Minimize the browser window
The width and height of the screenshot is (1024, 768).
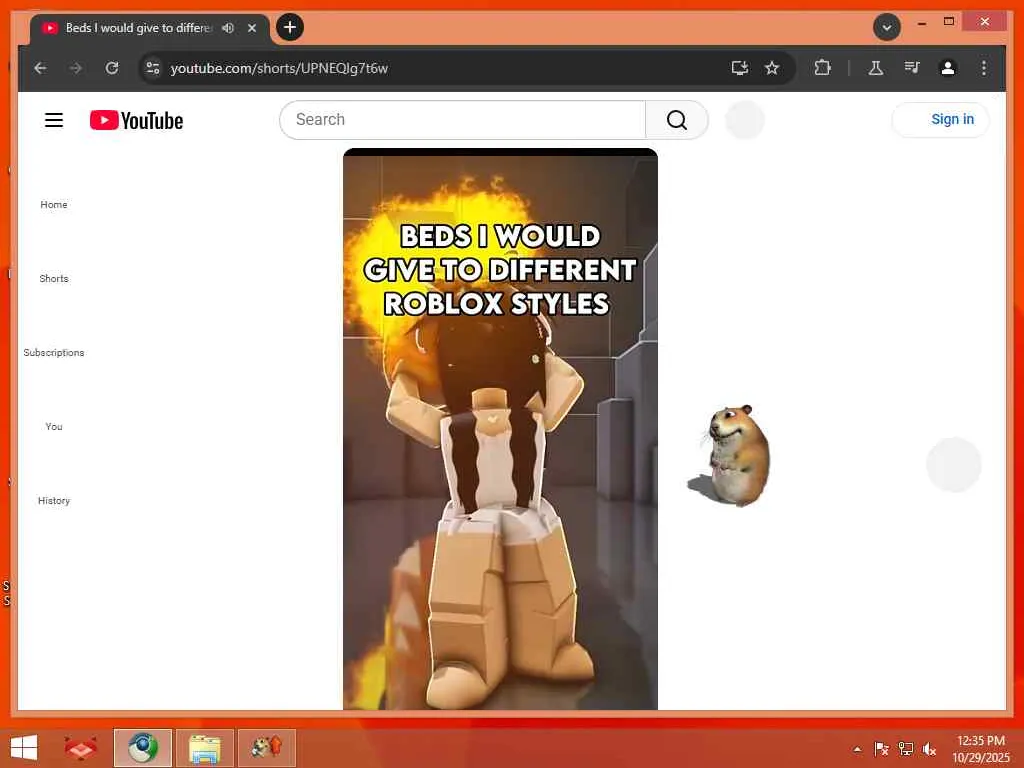point(921,23)
